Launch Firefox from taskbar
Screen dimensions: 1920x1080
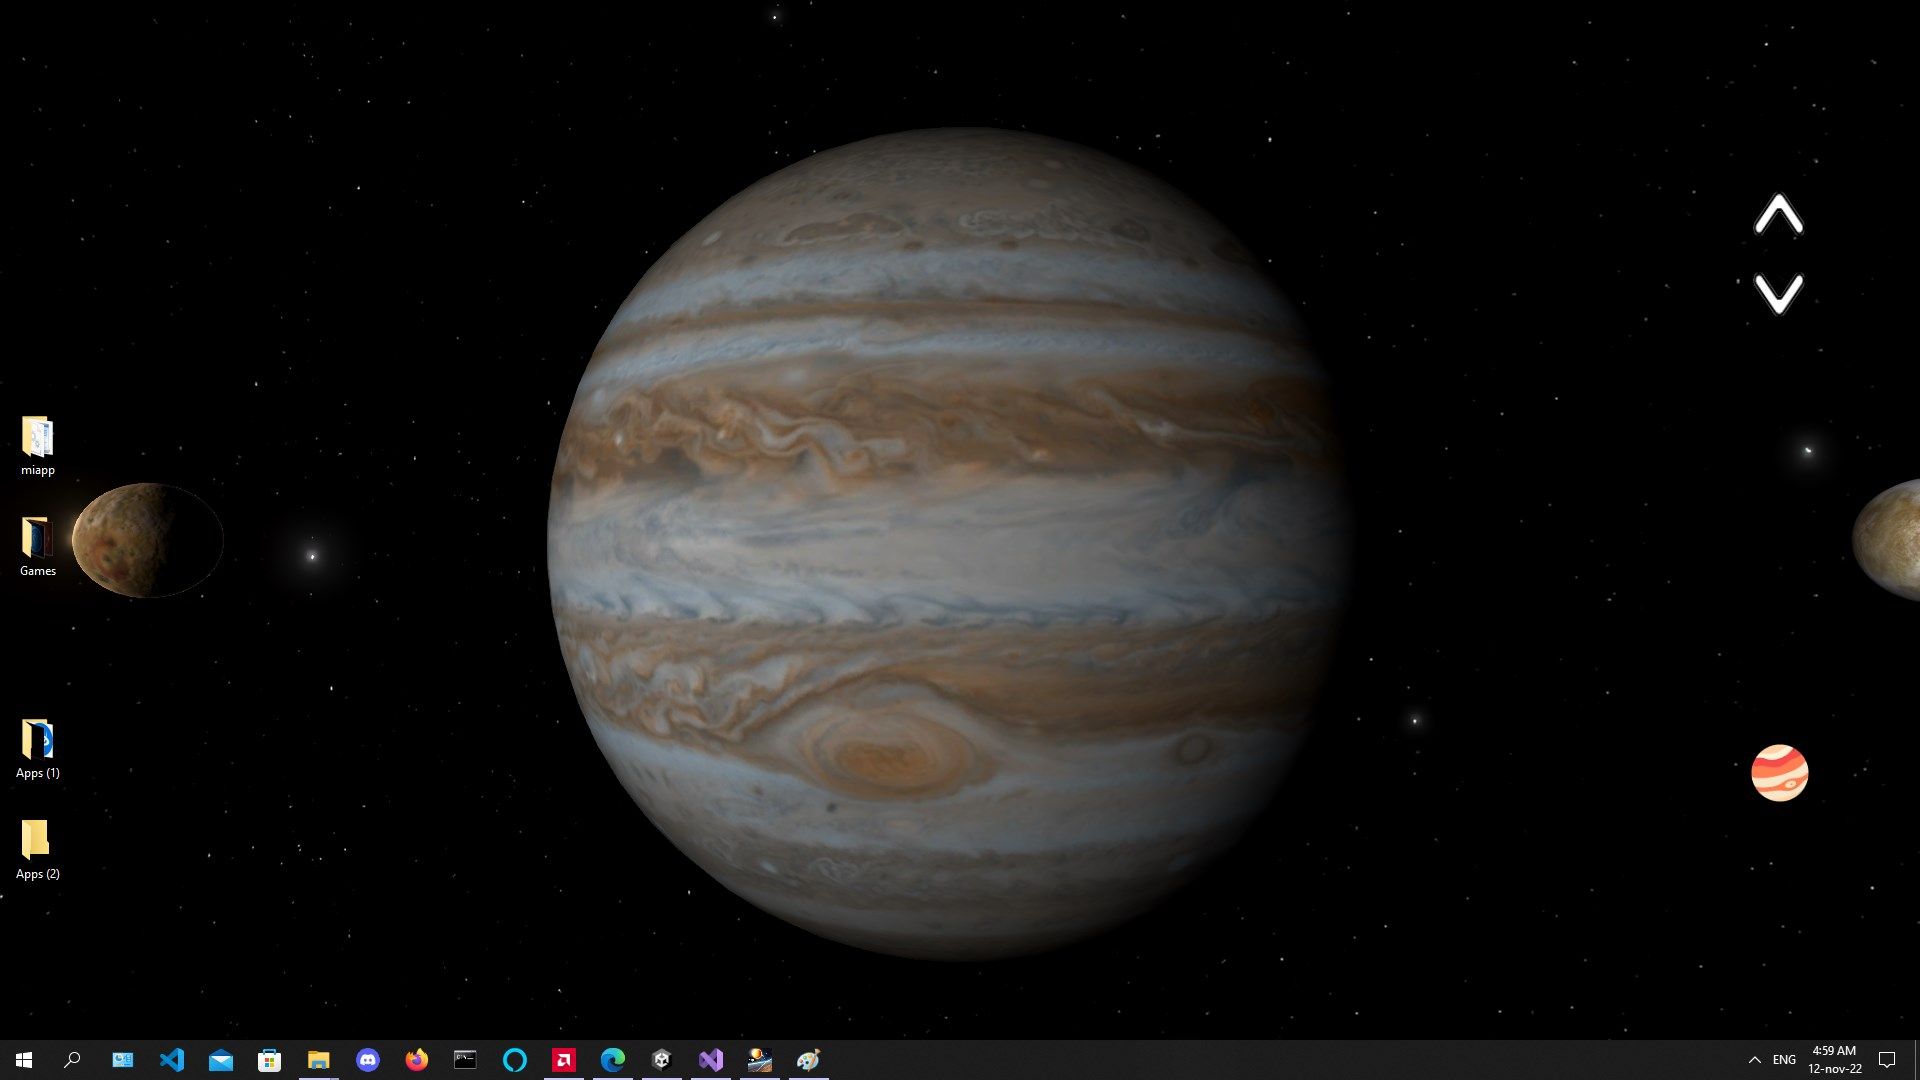coord(416,1060)
